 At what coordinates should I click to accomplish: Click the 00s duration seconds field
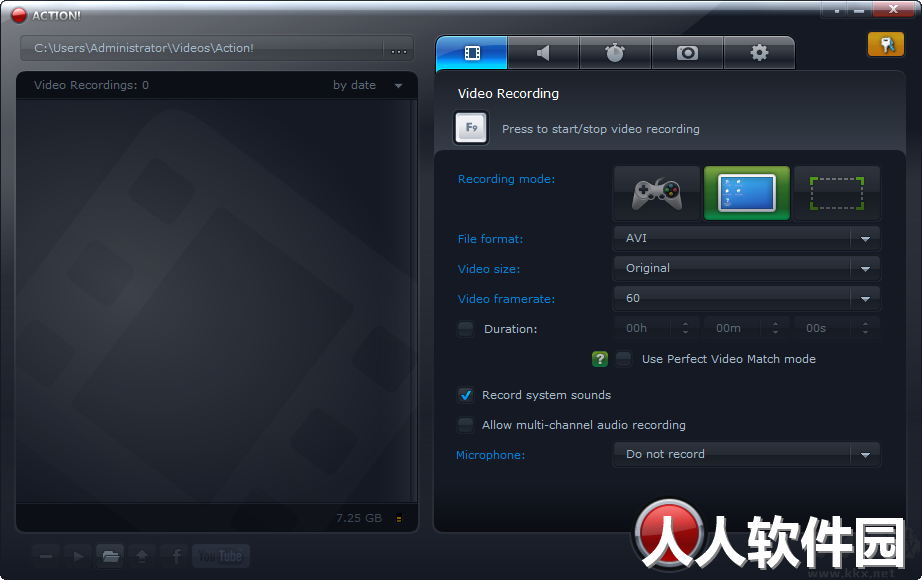point(836,328)
